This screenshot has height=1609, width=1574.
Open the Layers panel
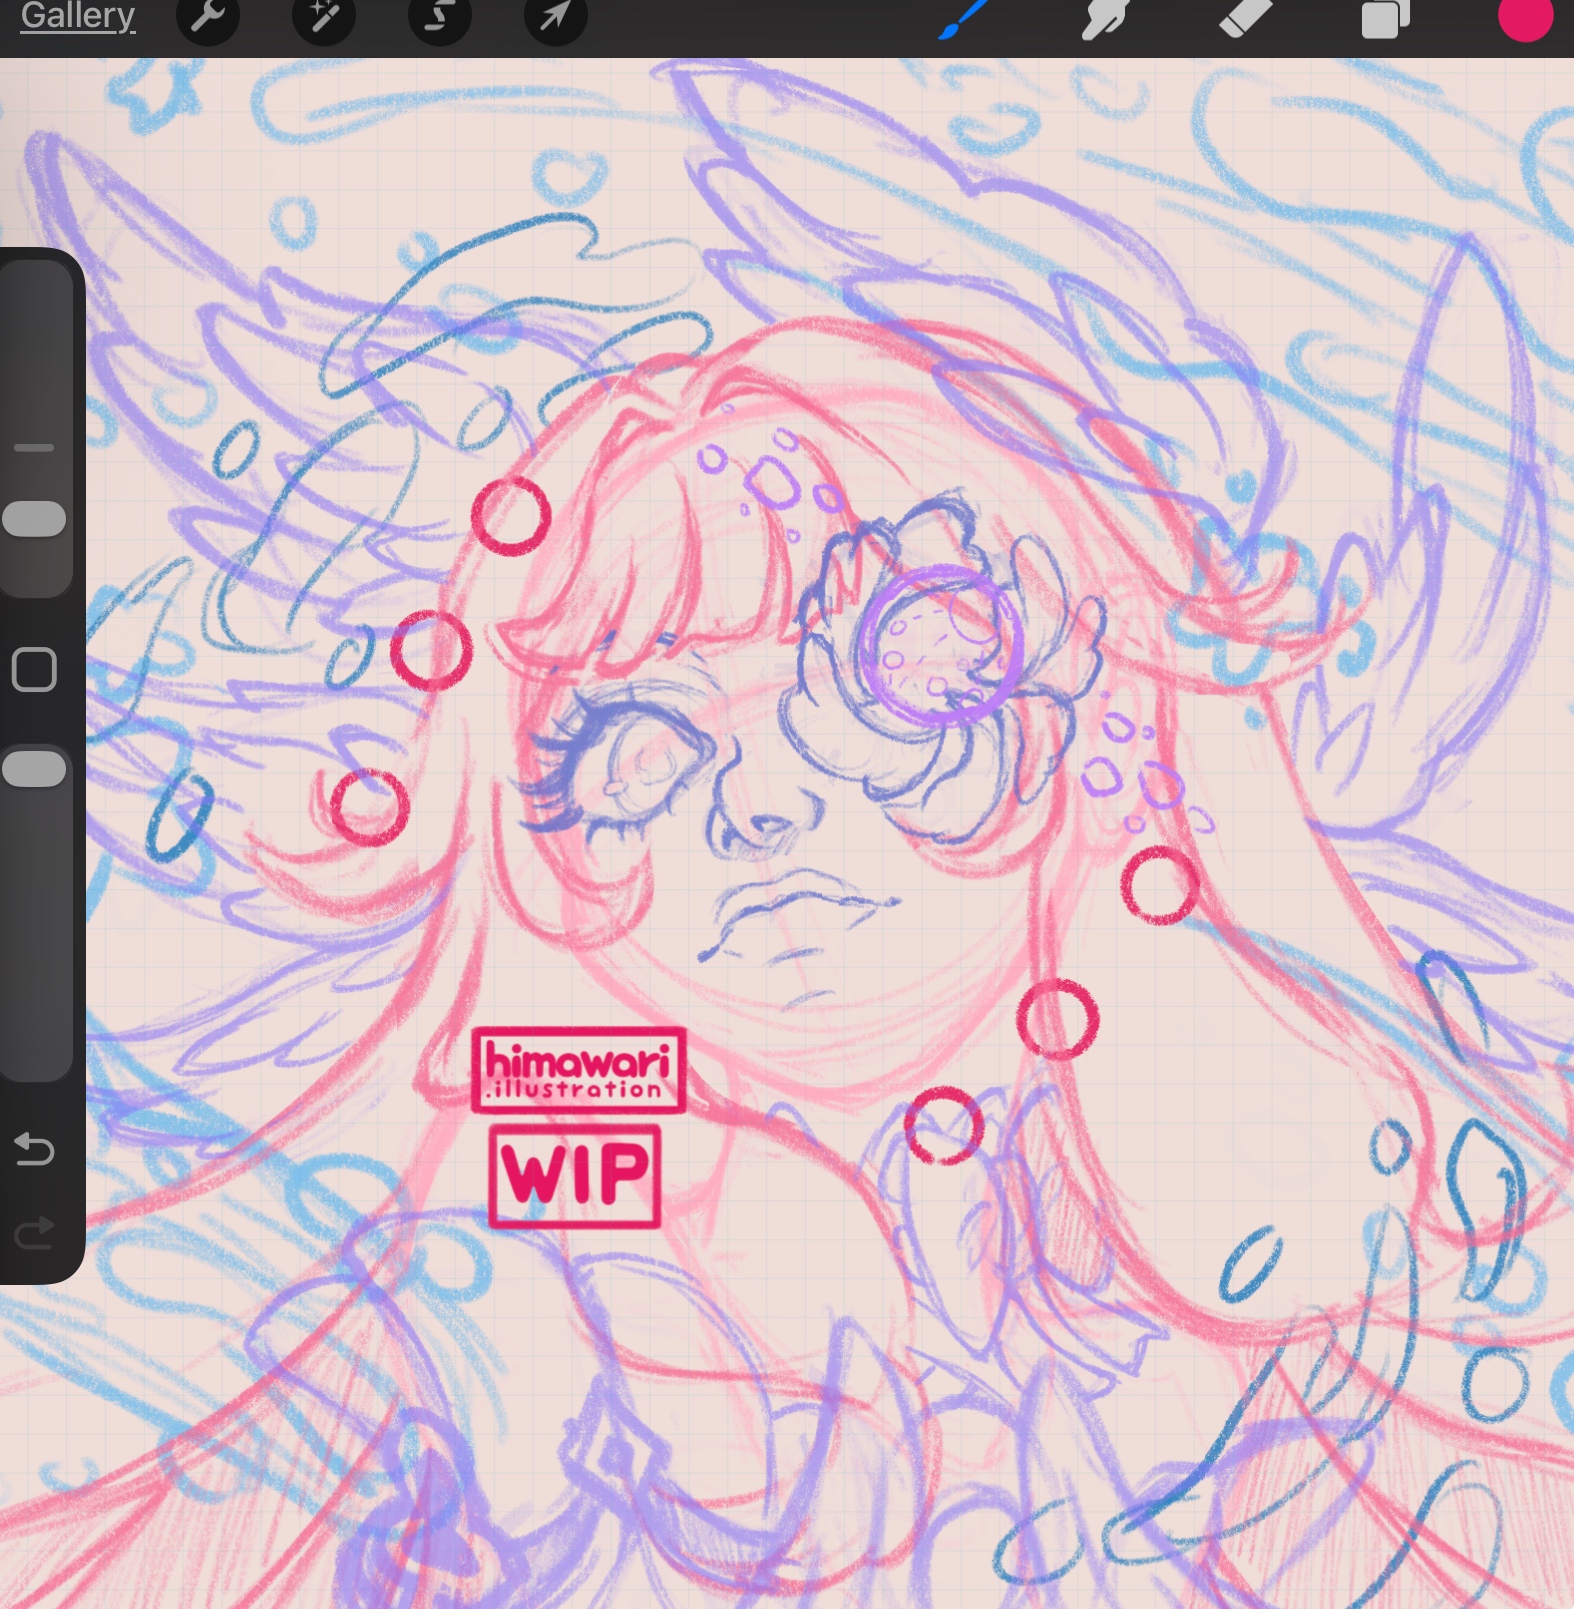click(1385, 18)
